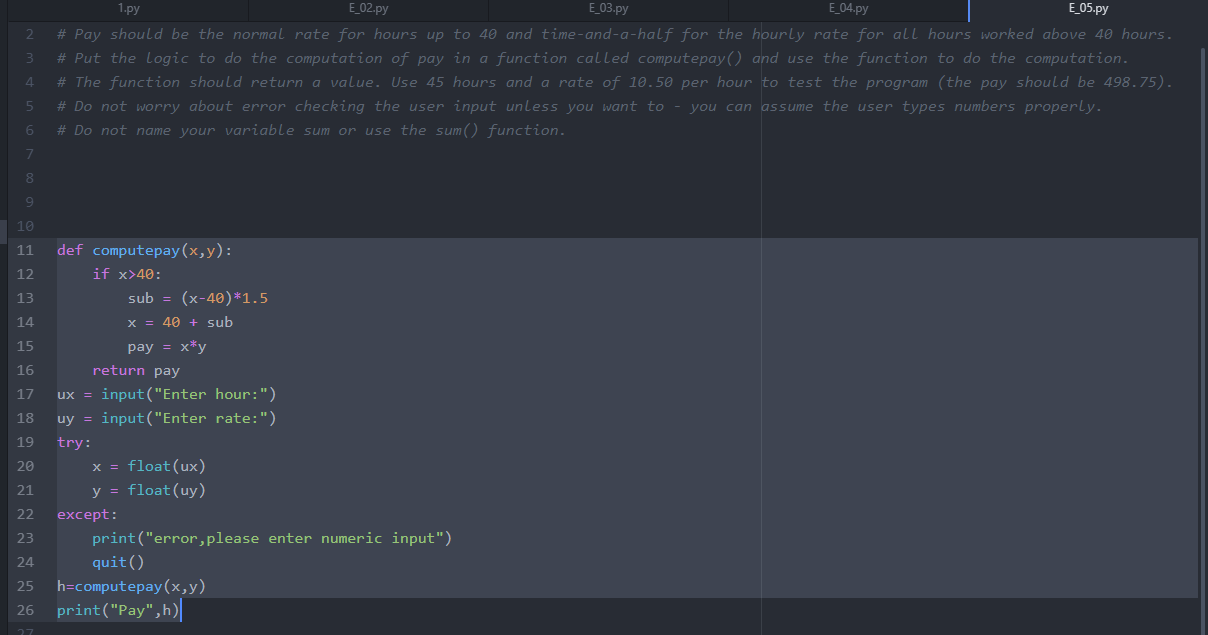Click the 'return pay' statement
Screen dimensions: 1208x635
(136, 370)
